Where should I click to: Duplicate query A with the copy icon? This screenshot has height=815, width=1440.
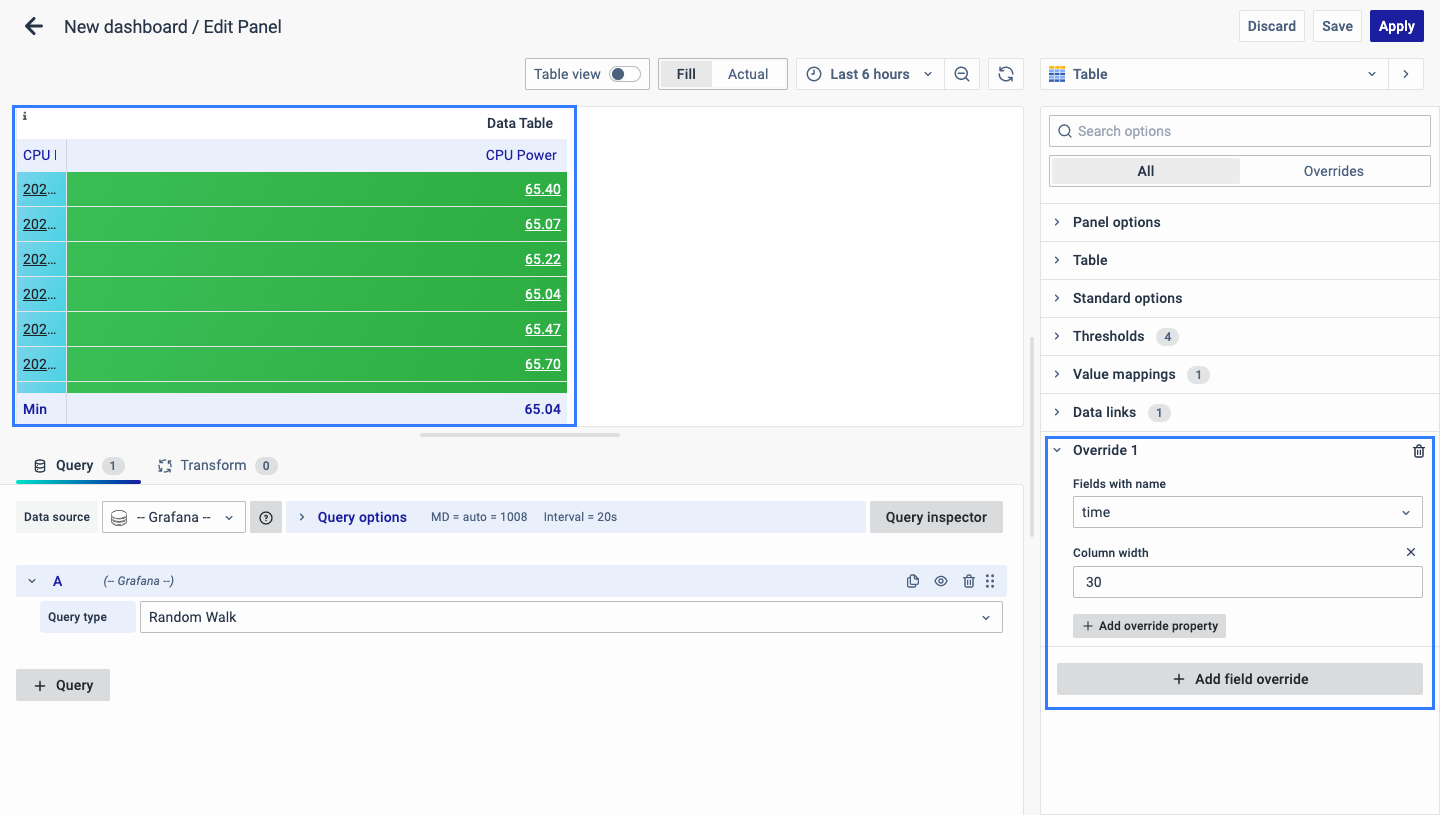point(912,581)
